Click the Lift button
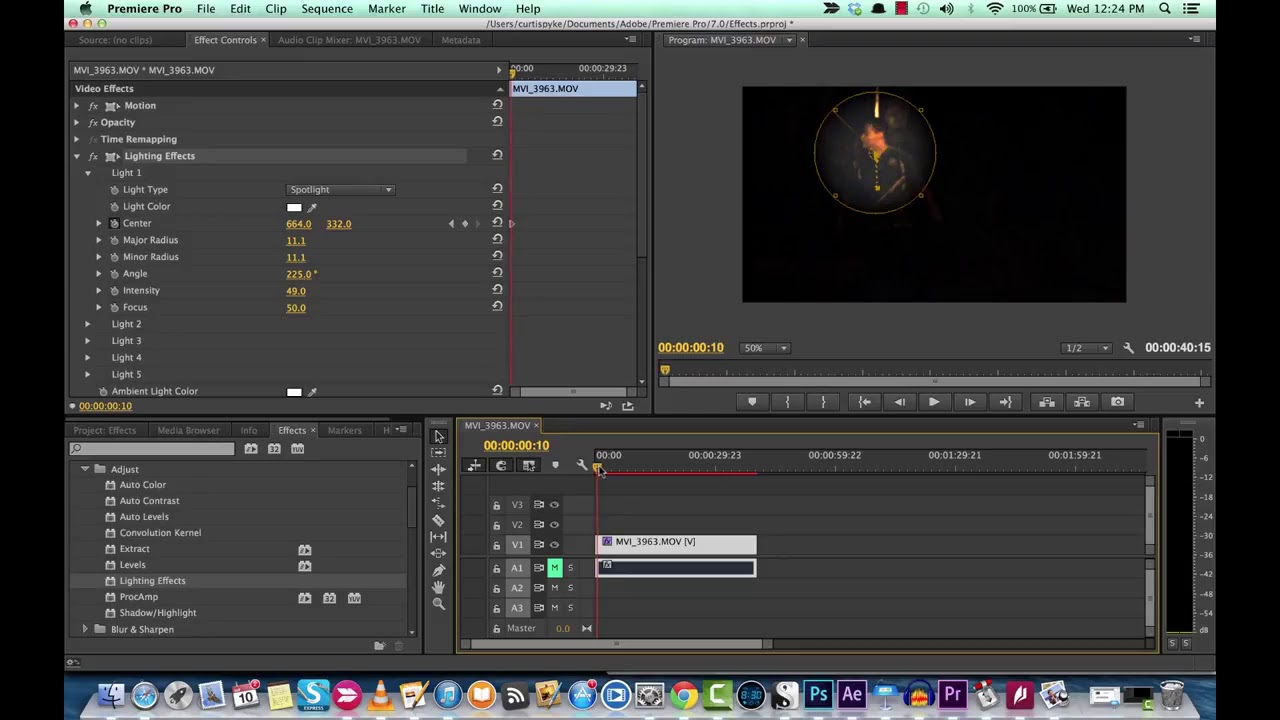 pyautogui.click(x=1046, y=402)
